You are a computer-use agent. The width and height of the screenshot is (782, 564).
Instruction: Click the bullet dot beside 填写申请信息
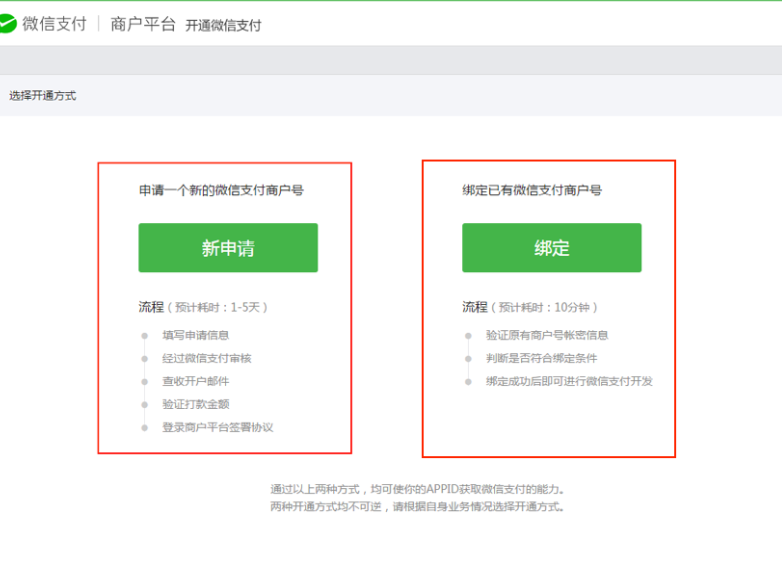[145, 336]
